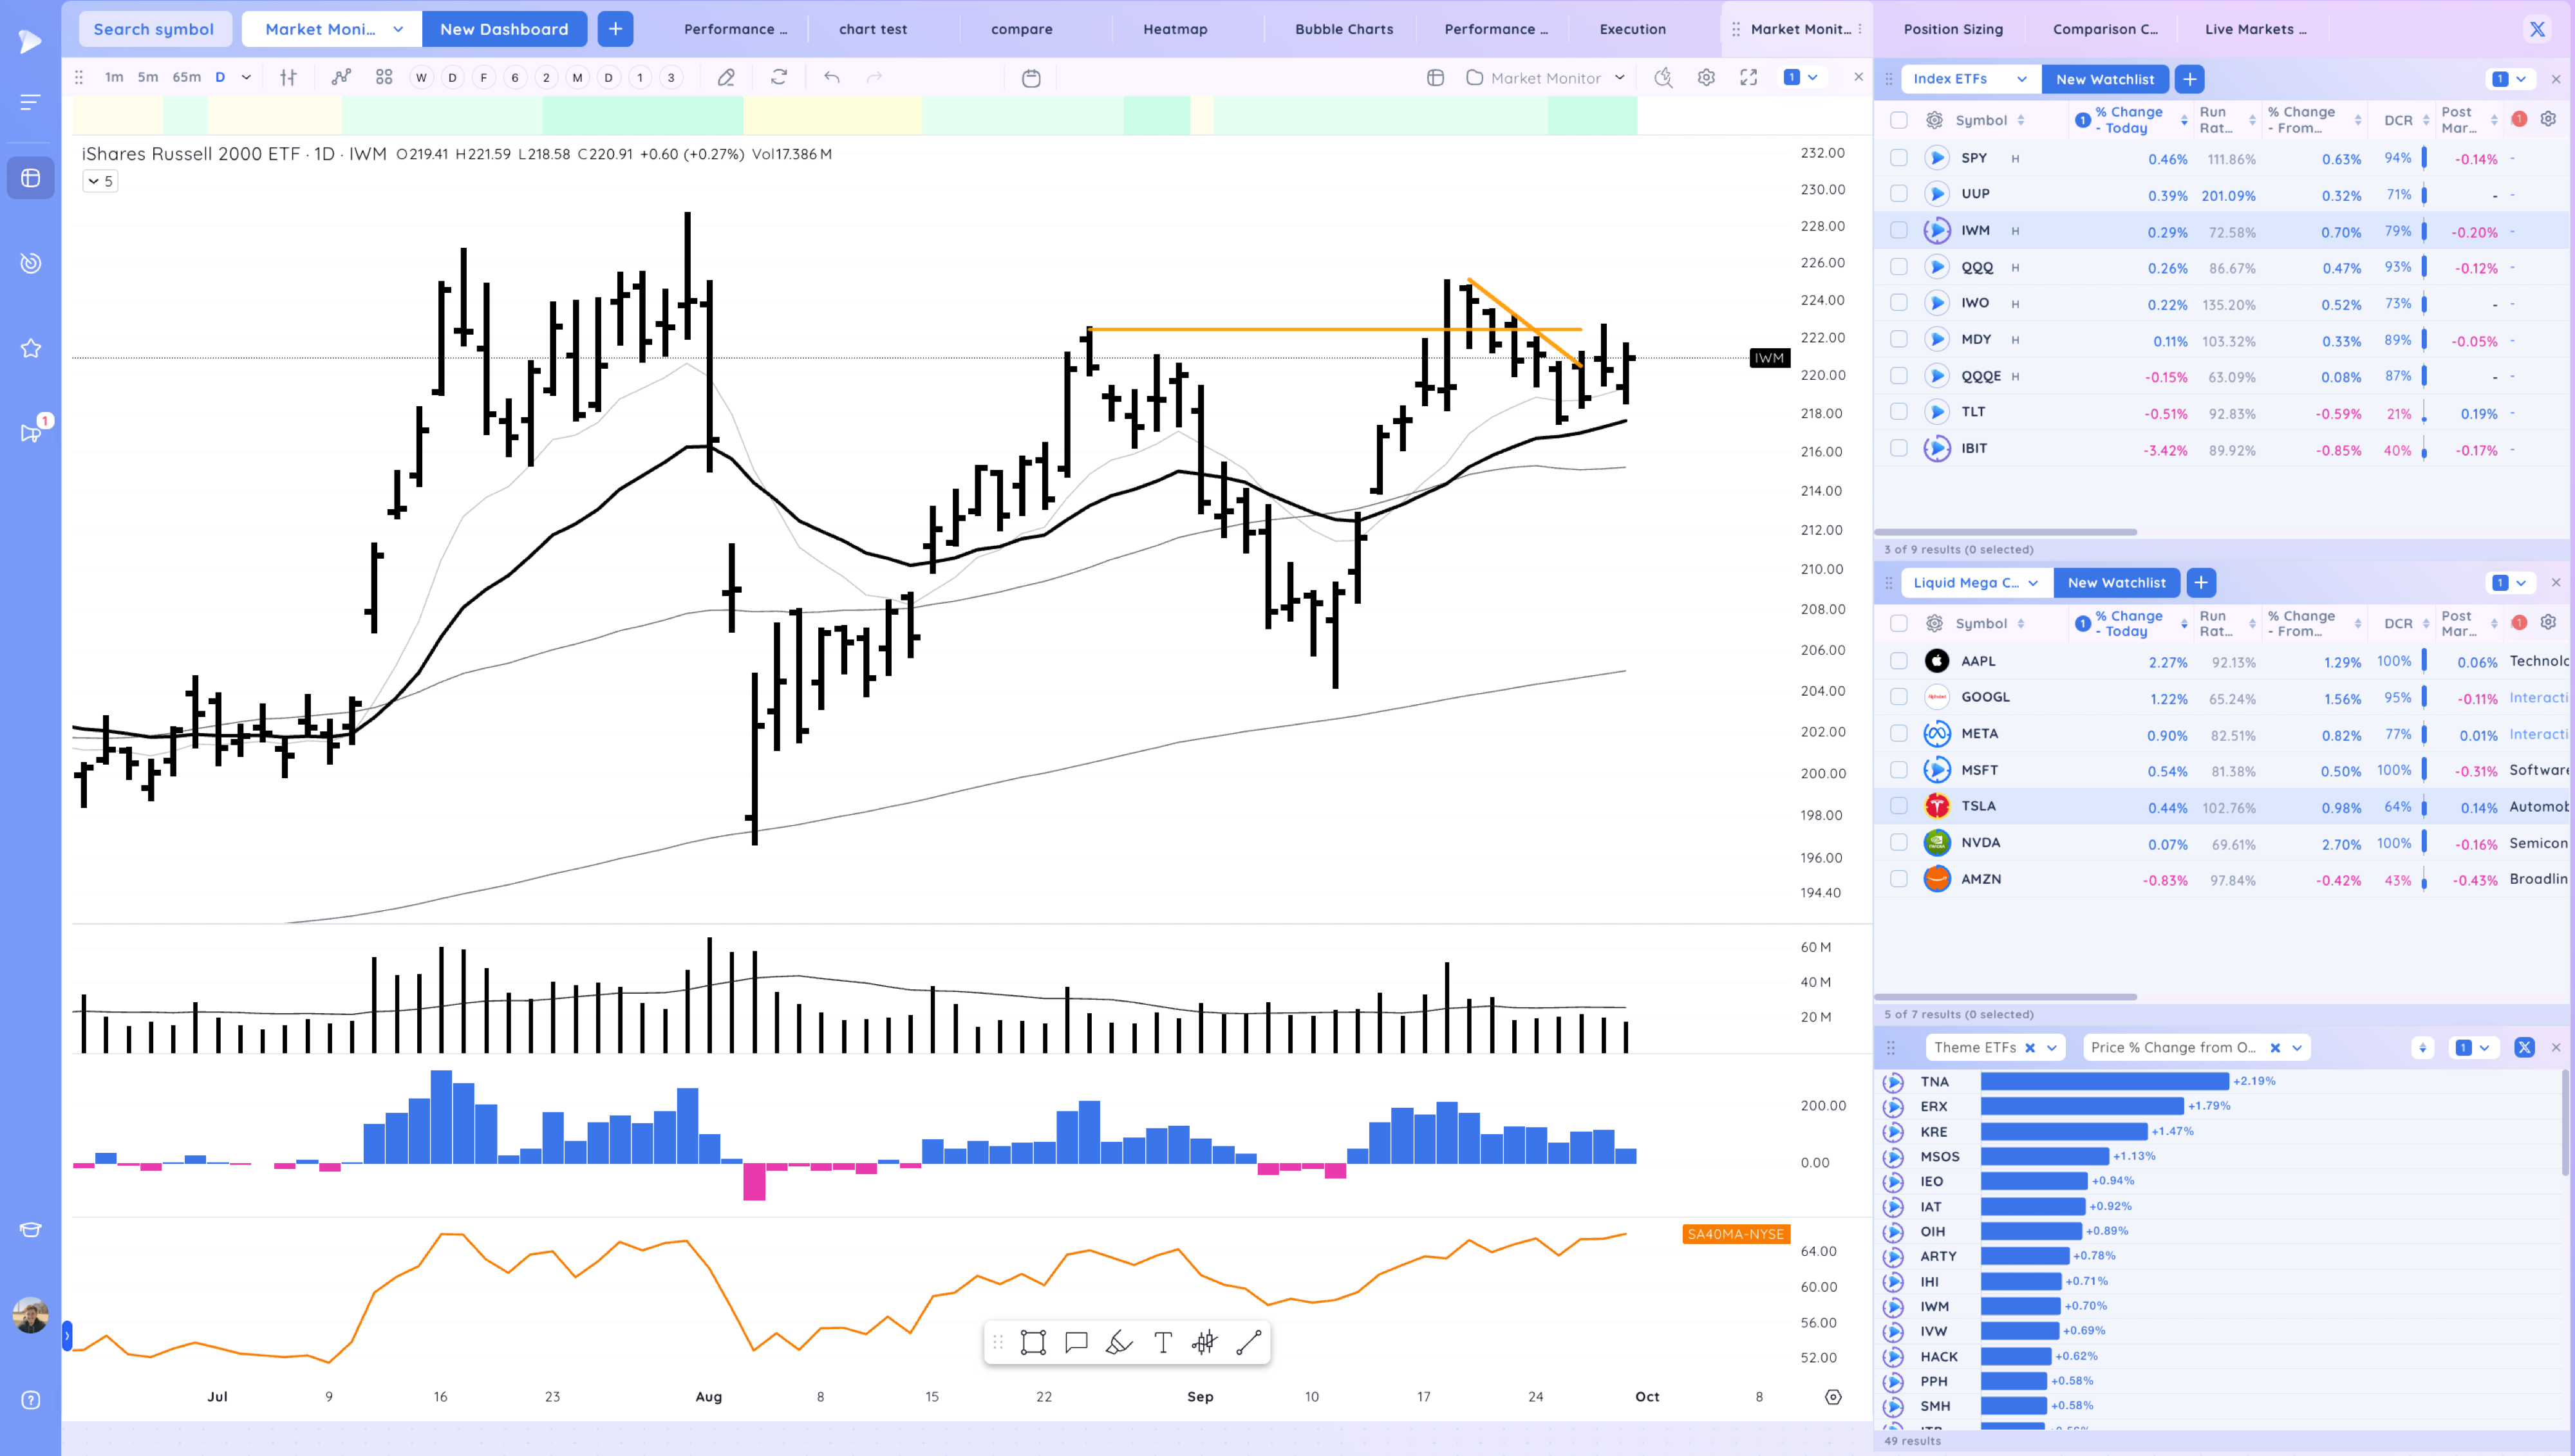
Task: Open the chart Market Monitor folder dropdown
Action: pyautogui.click(x=1547, y=78)
